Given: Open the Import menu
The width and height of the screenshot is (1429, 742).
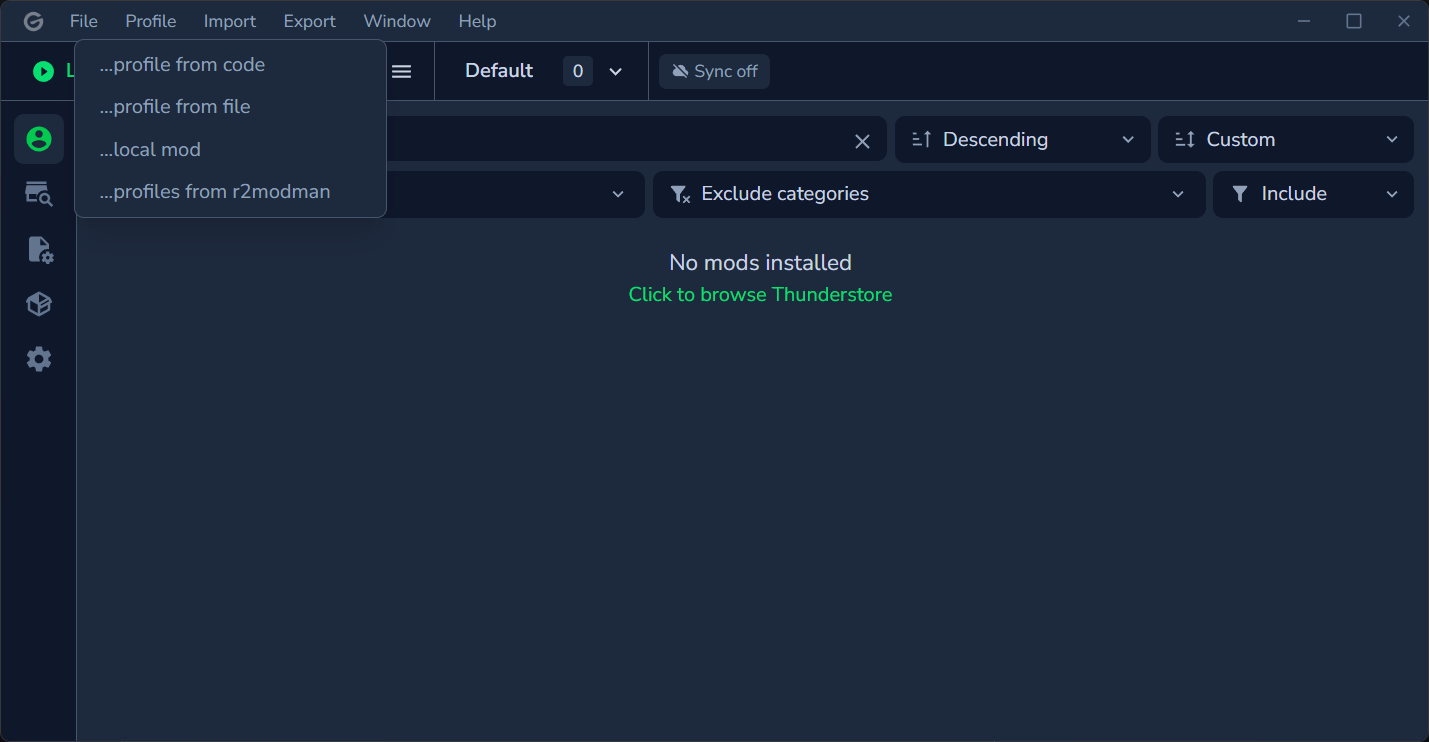Looking at the screenshot, I should tap(230, 21).
